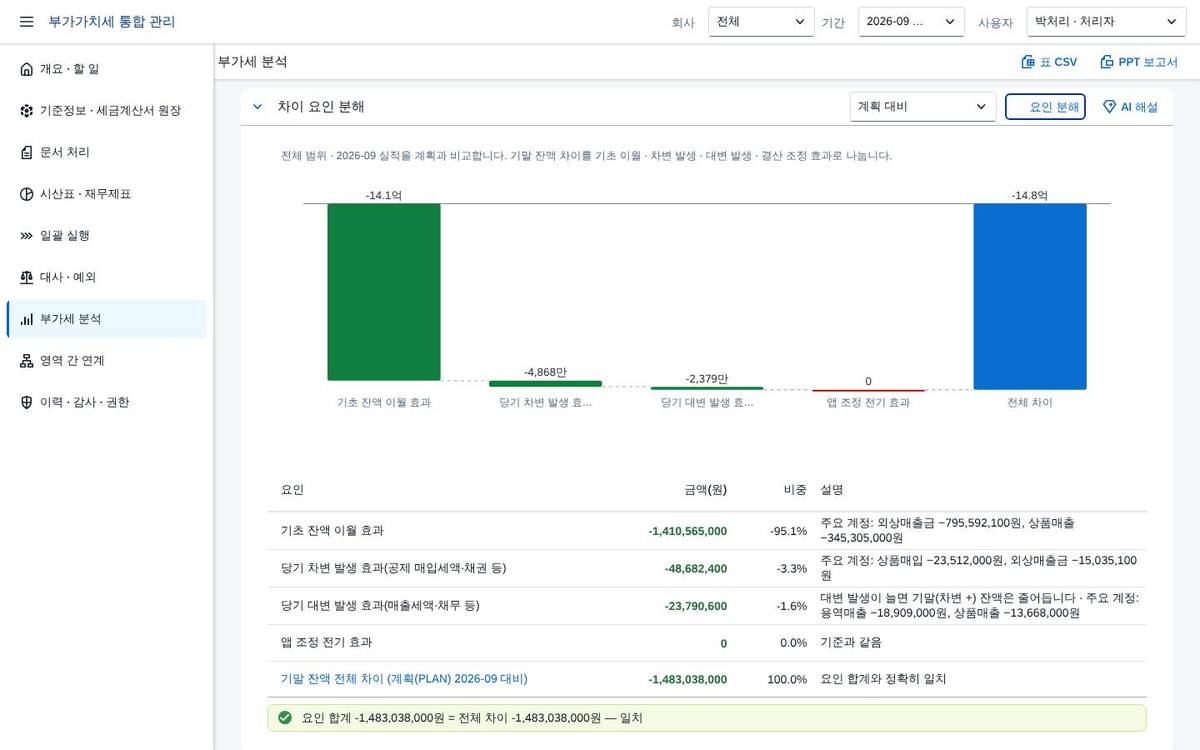
Task: Click the AI 해설 diamond icon
Action: point(1109,107)
